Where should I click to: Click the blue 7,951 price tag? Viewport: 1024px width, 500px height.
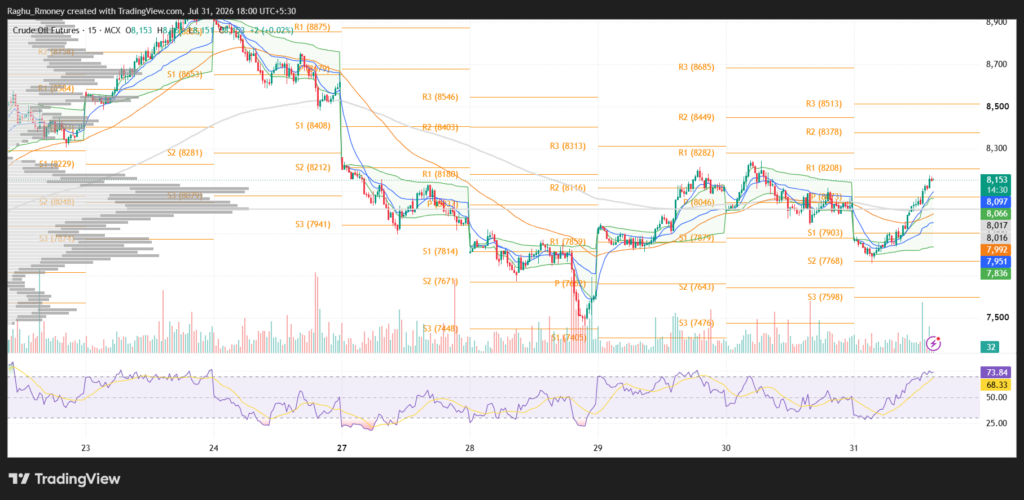point(996,261)
